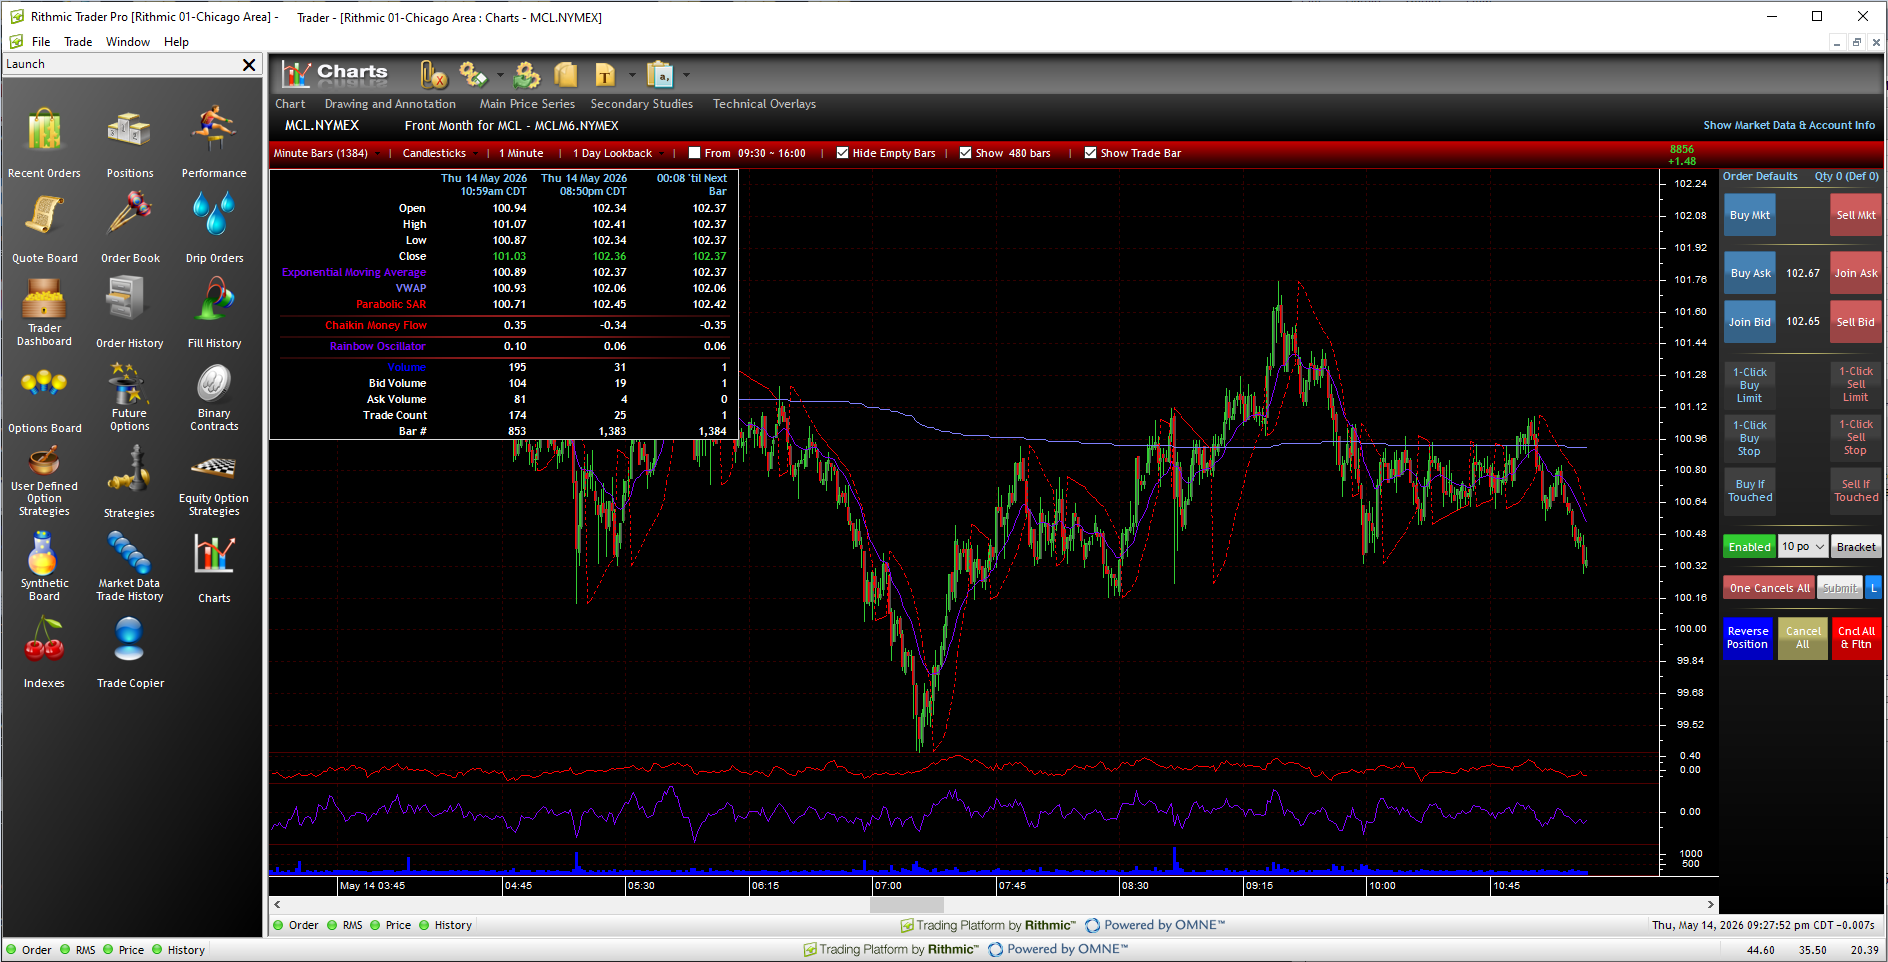The width and height of the screenshot is (1888, 962).
Task: Open Fill History
Action: (214, 312)
